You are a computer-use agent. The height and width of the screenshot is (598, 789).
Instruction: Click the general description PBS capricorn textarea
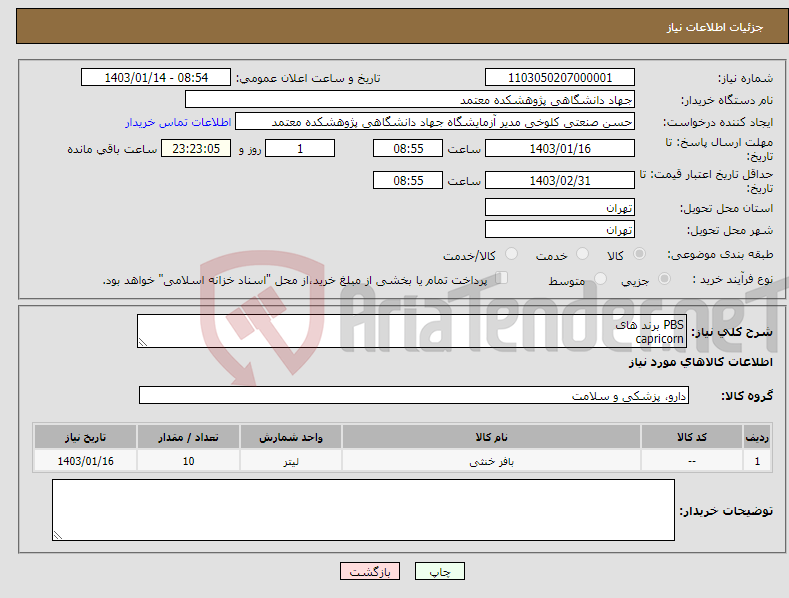tap(412, 331)
